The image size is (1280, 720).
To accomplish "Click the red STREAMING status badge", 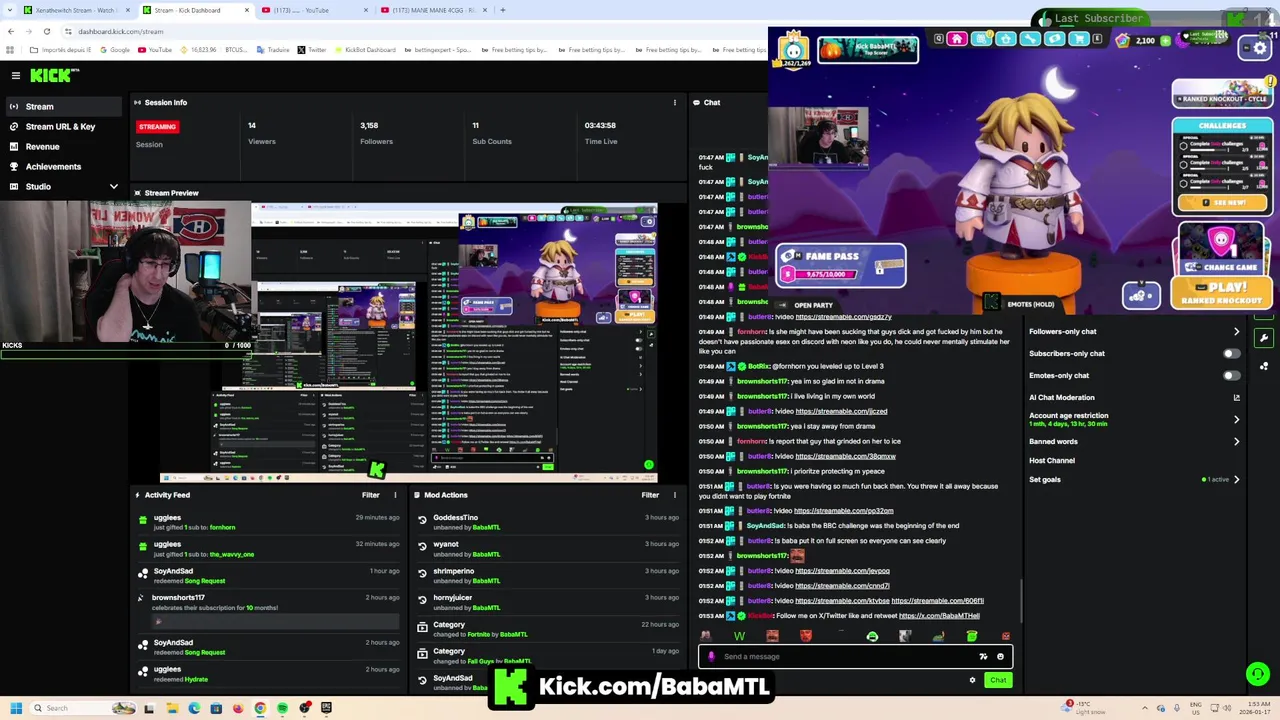I will pyautogui.click(x=157, y=127).
